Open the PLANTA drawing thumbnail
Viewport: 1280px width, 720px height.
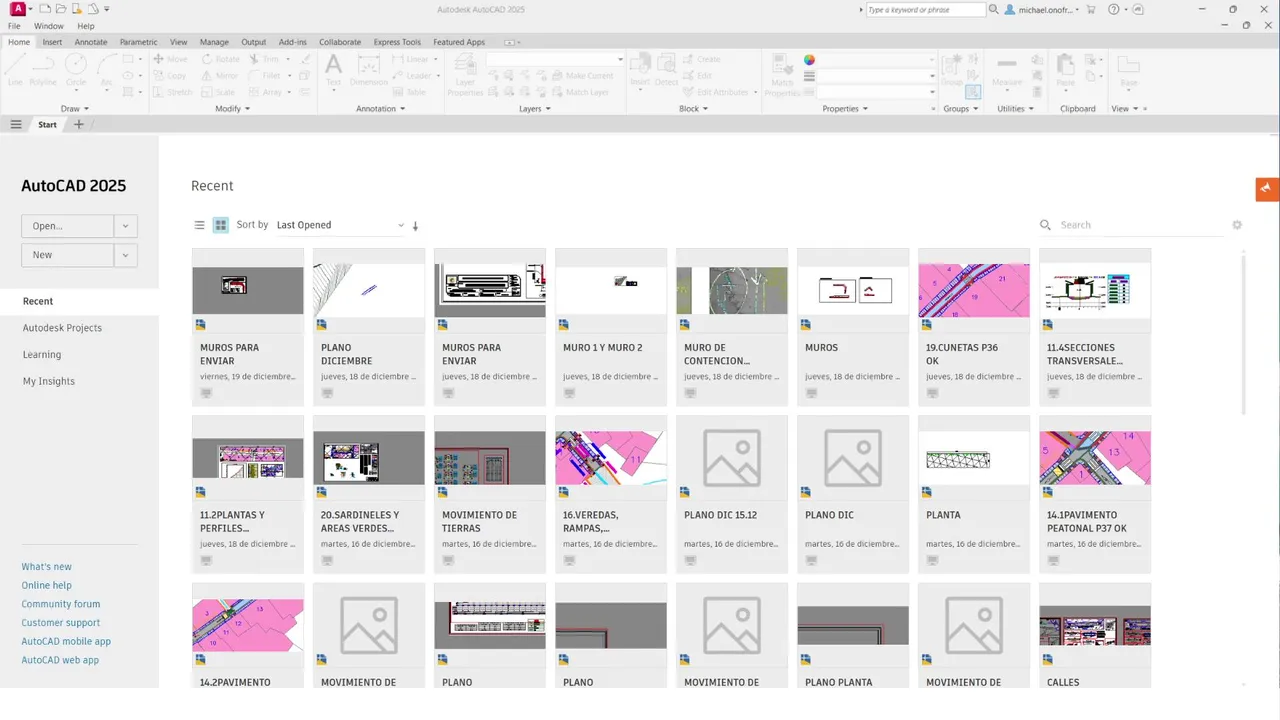pyautogui.click(x=974, y=458)
